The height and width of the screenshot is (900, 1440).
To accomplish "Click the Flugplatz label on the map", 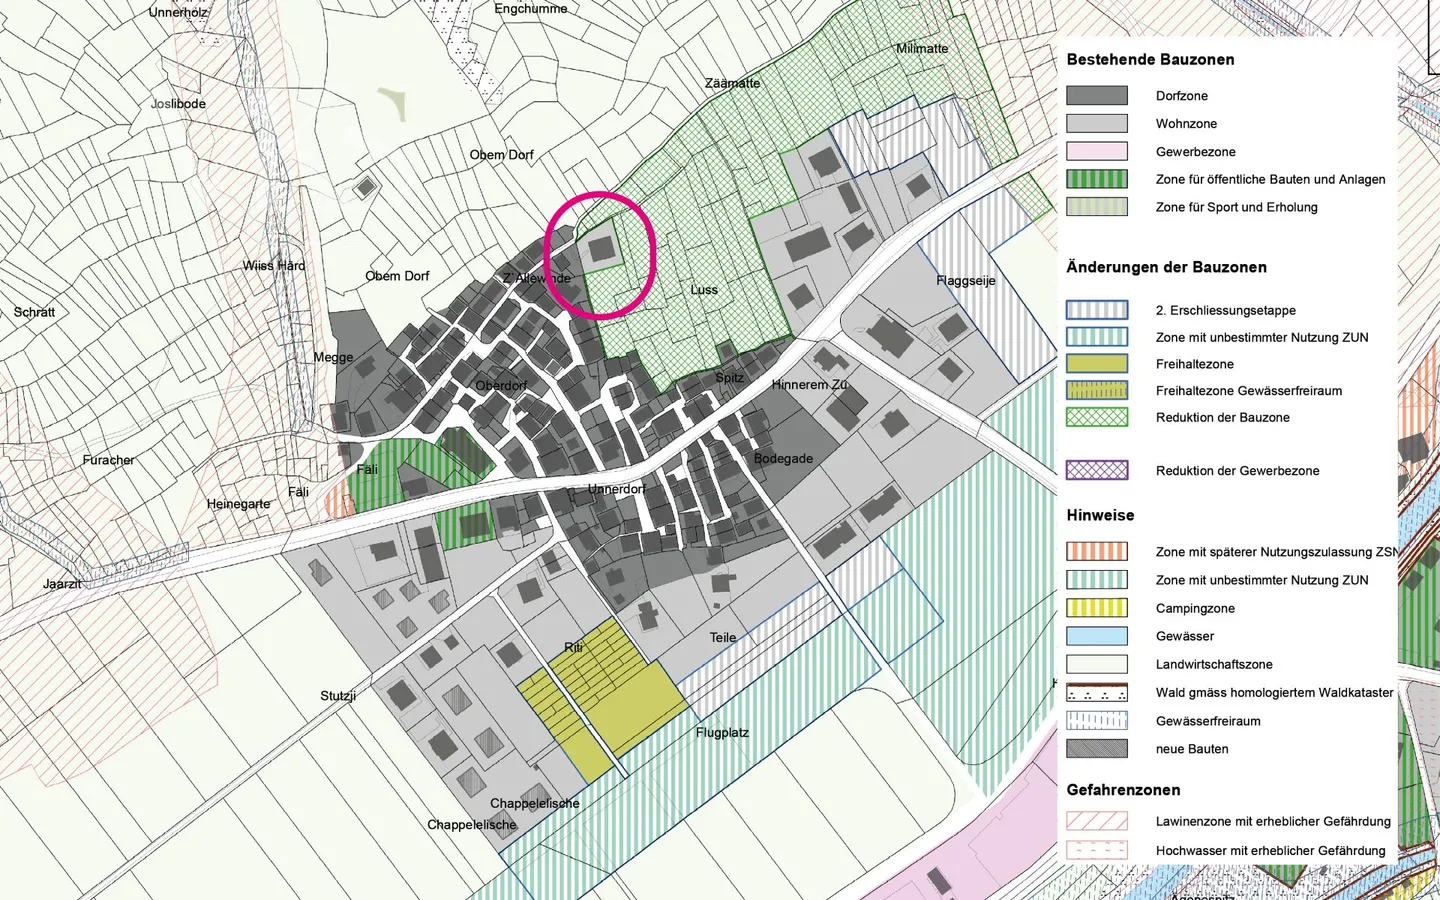I will (722, 733).
